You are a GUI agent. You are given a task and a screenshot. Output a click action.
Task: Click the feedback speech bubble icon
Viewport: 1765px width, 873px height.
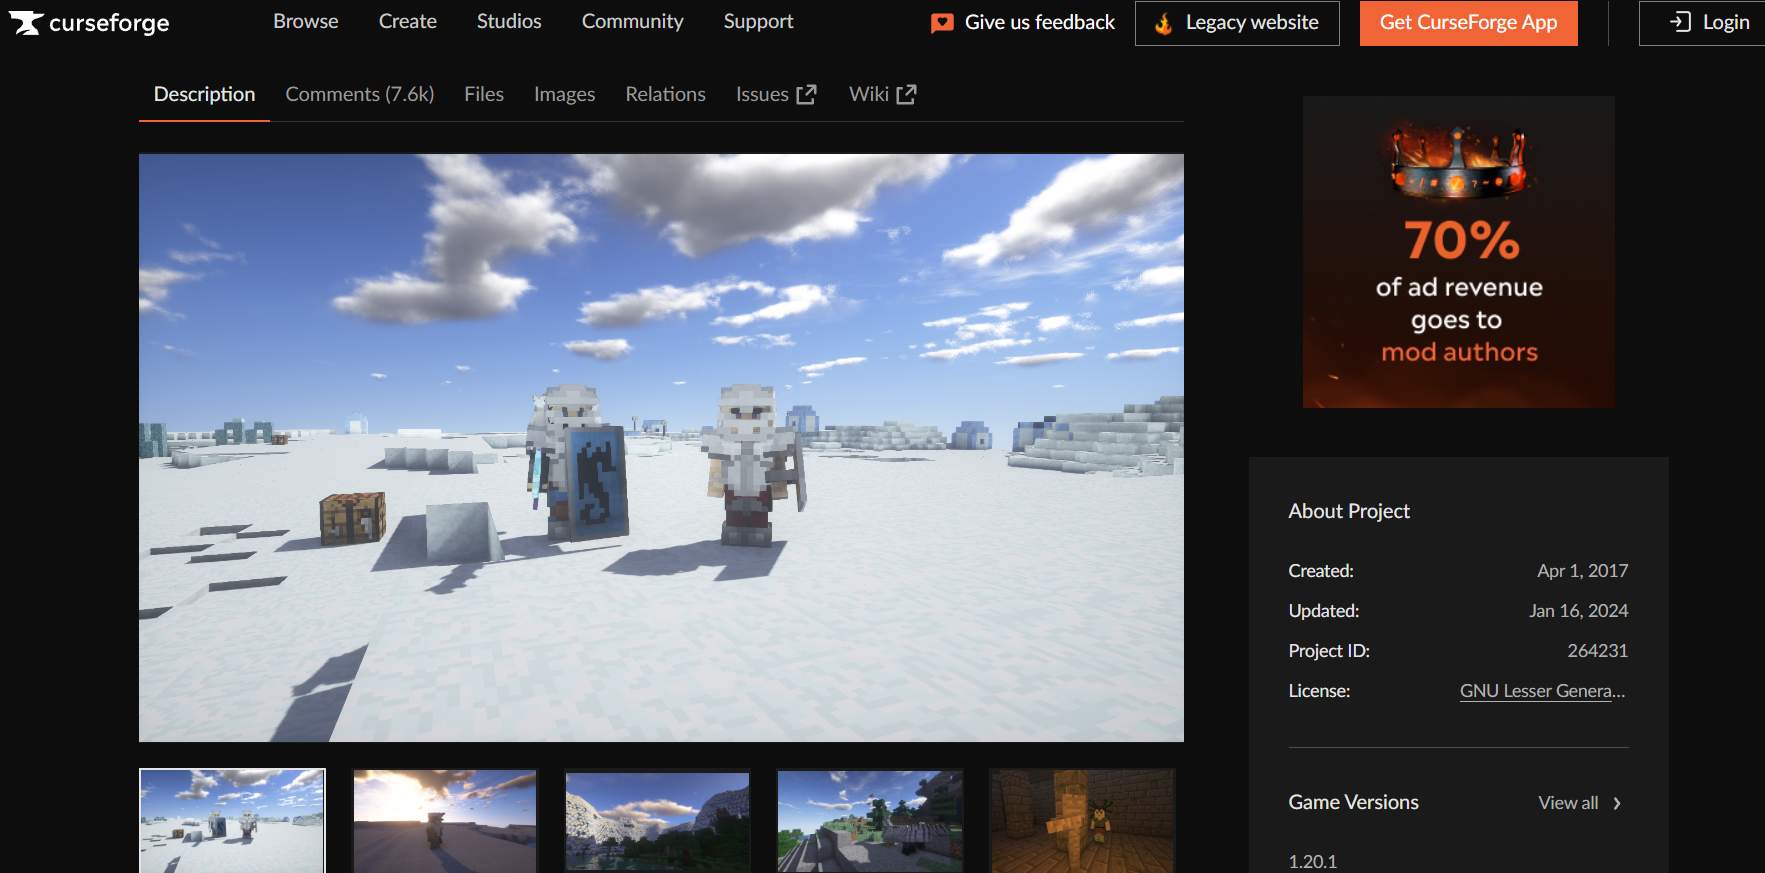click(x=942, y=23)
